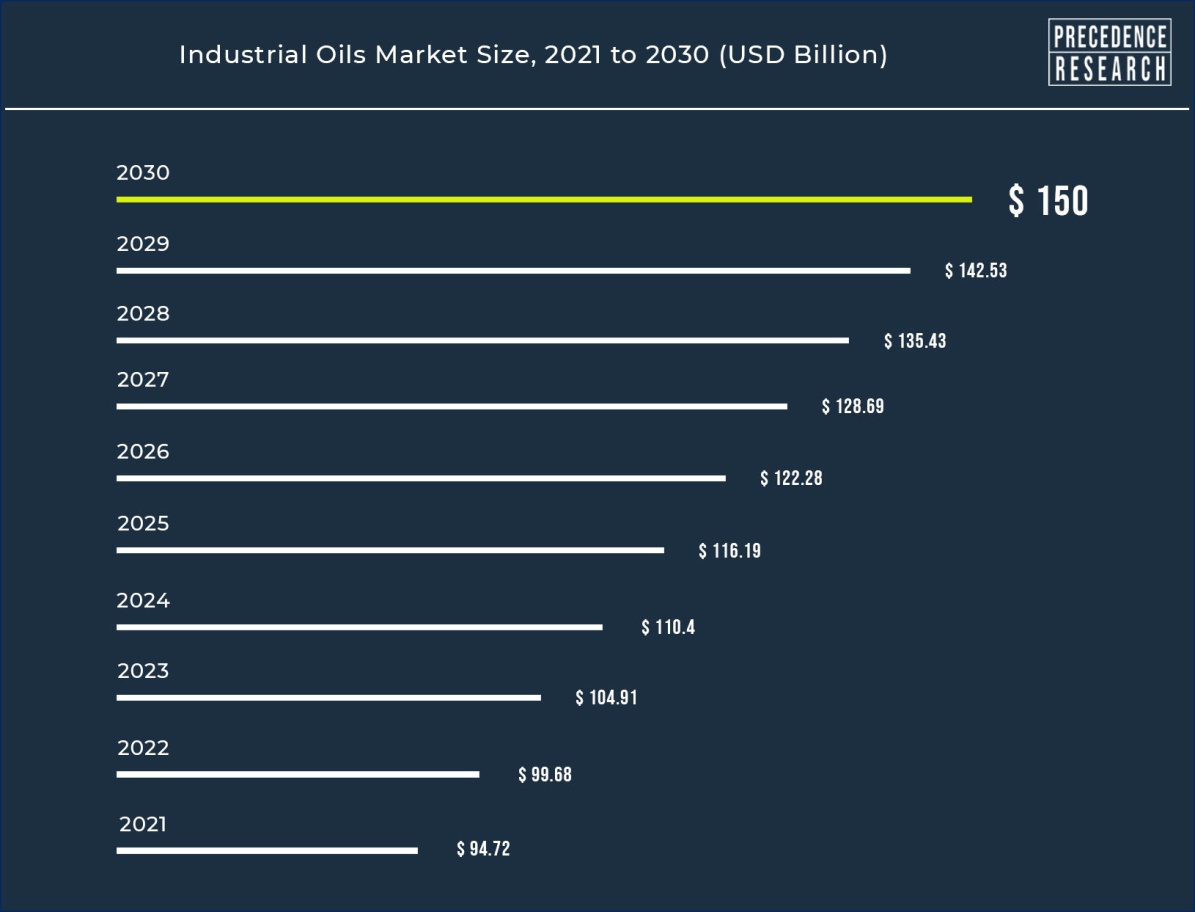Click the 2023 year label

pyautogui.click(x=142, y=671)
